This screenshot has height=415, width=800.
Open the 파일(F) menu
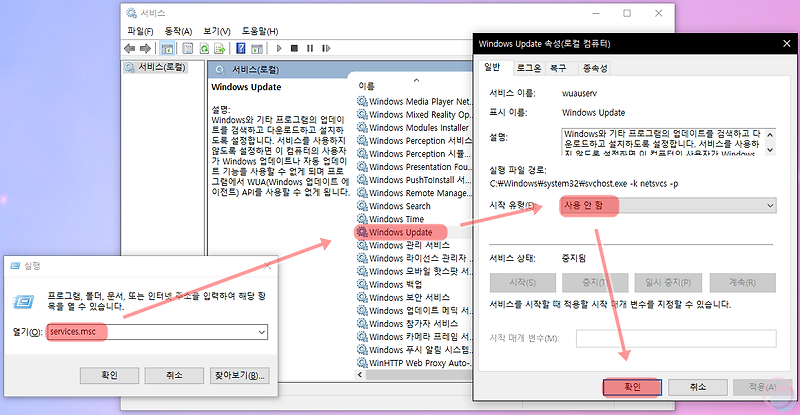[x=140, y=32]
